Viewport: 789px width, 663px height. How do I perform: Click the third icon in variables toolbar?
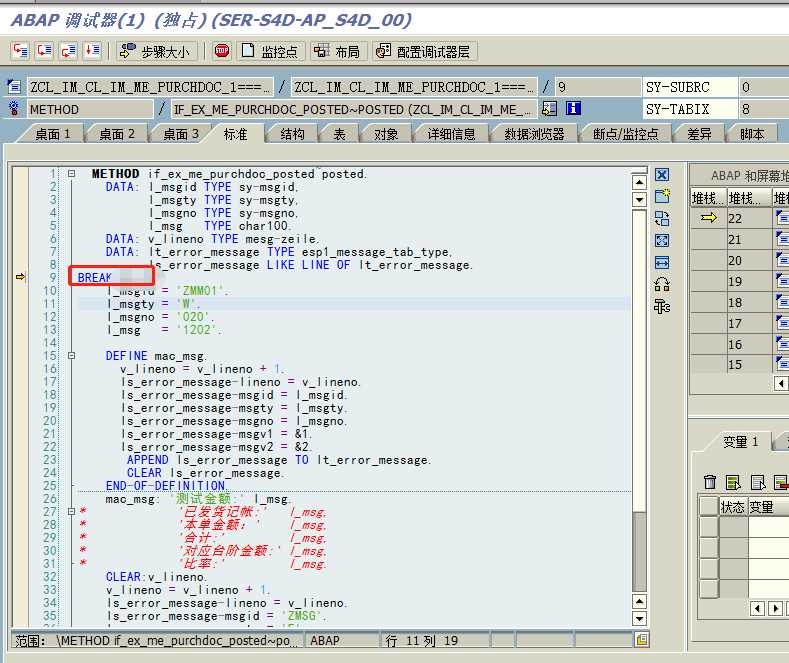tap(757, 482)
